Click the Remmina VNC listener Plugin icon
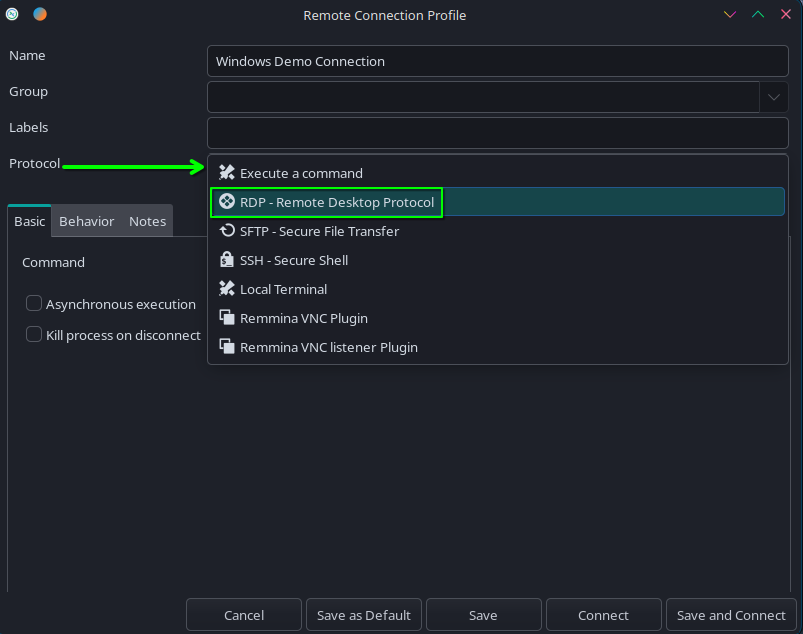Screen dimensions: 803x634 click(227, 347)
